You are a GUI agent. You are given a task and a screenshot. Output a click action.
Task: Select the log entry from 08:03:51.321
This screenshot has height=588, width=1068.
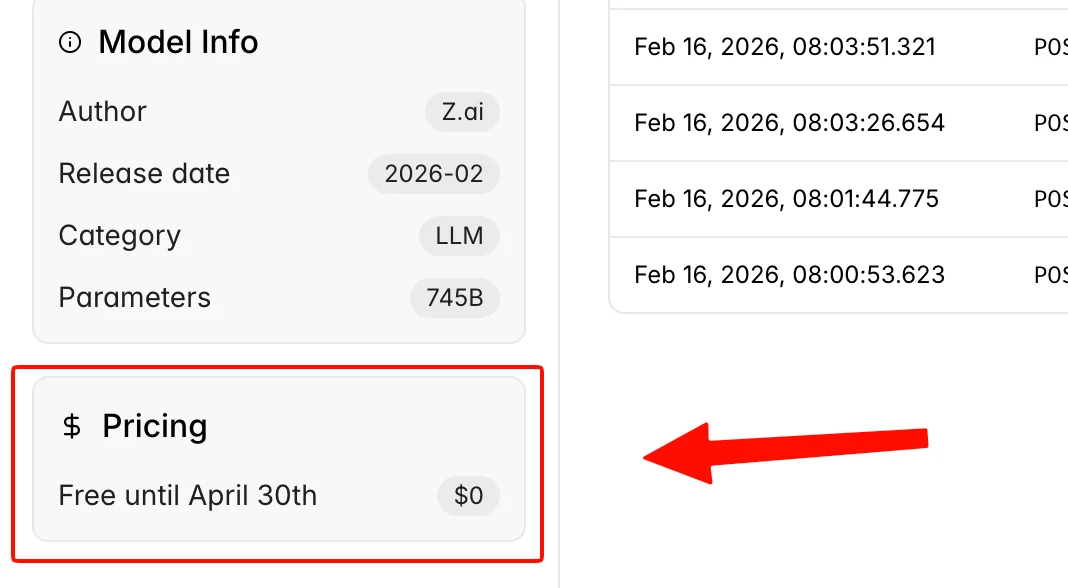tap(784, 46)
